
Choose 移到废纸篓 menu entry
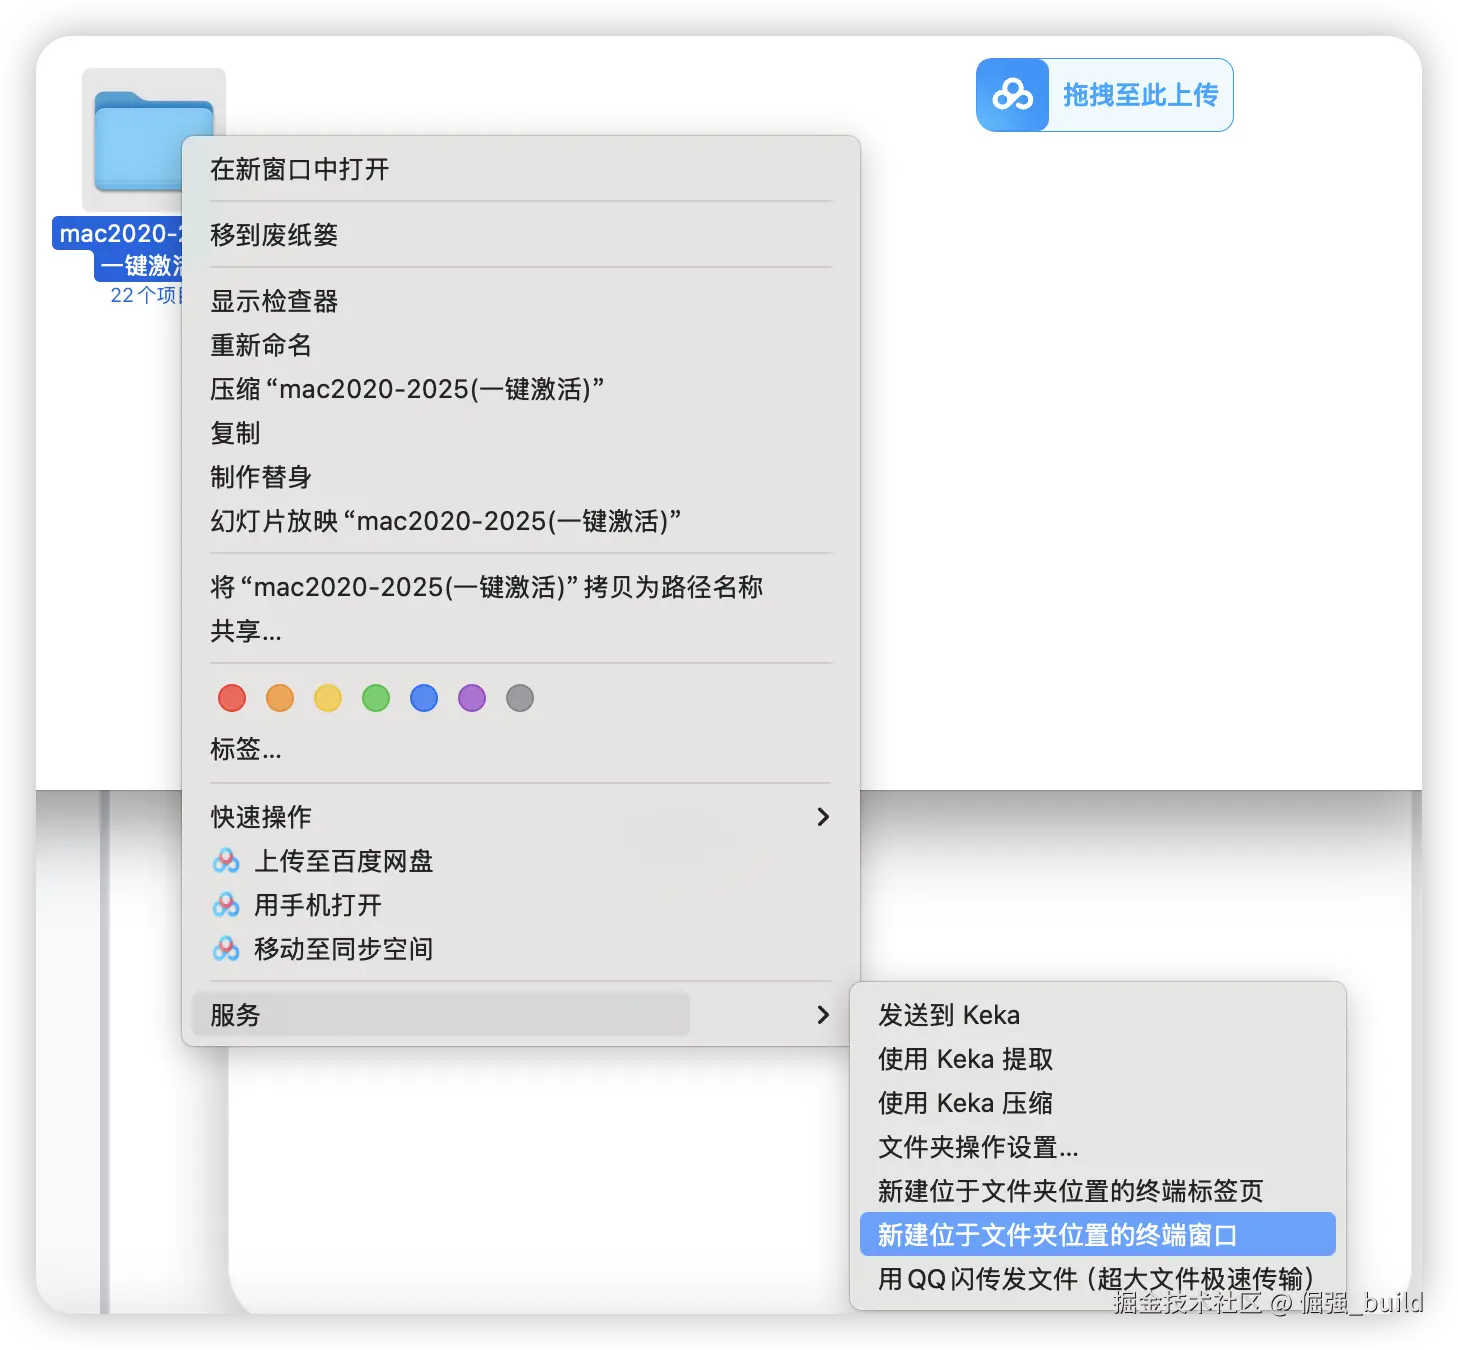521,235
